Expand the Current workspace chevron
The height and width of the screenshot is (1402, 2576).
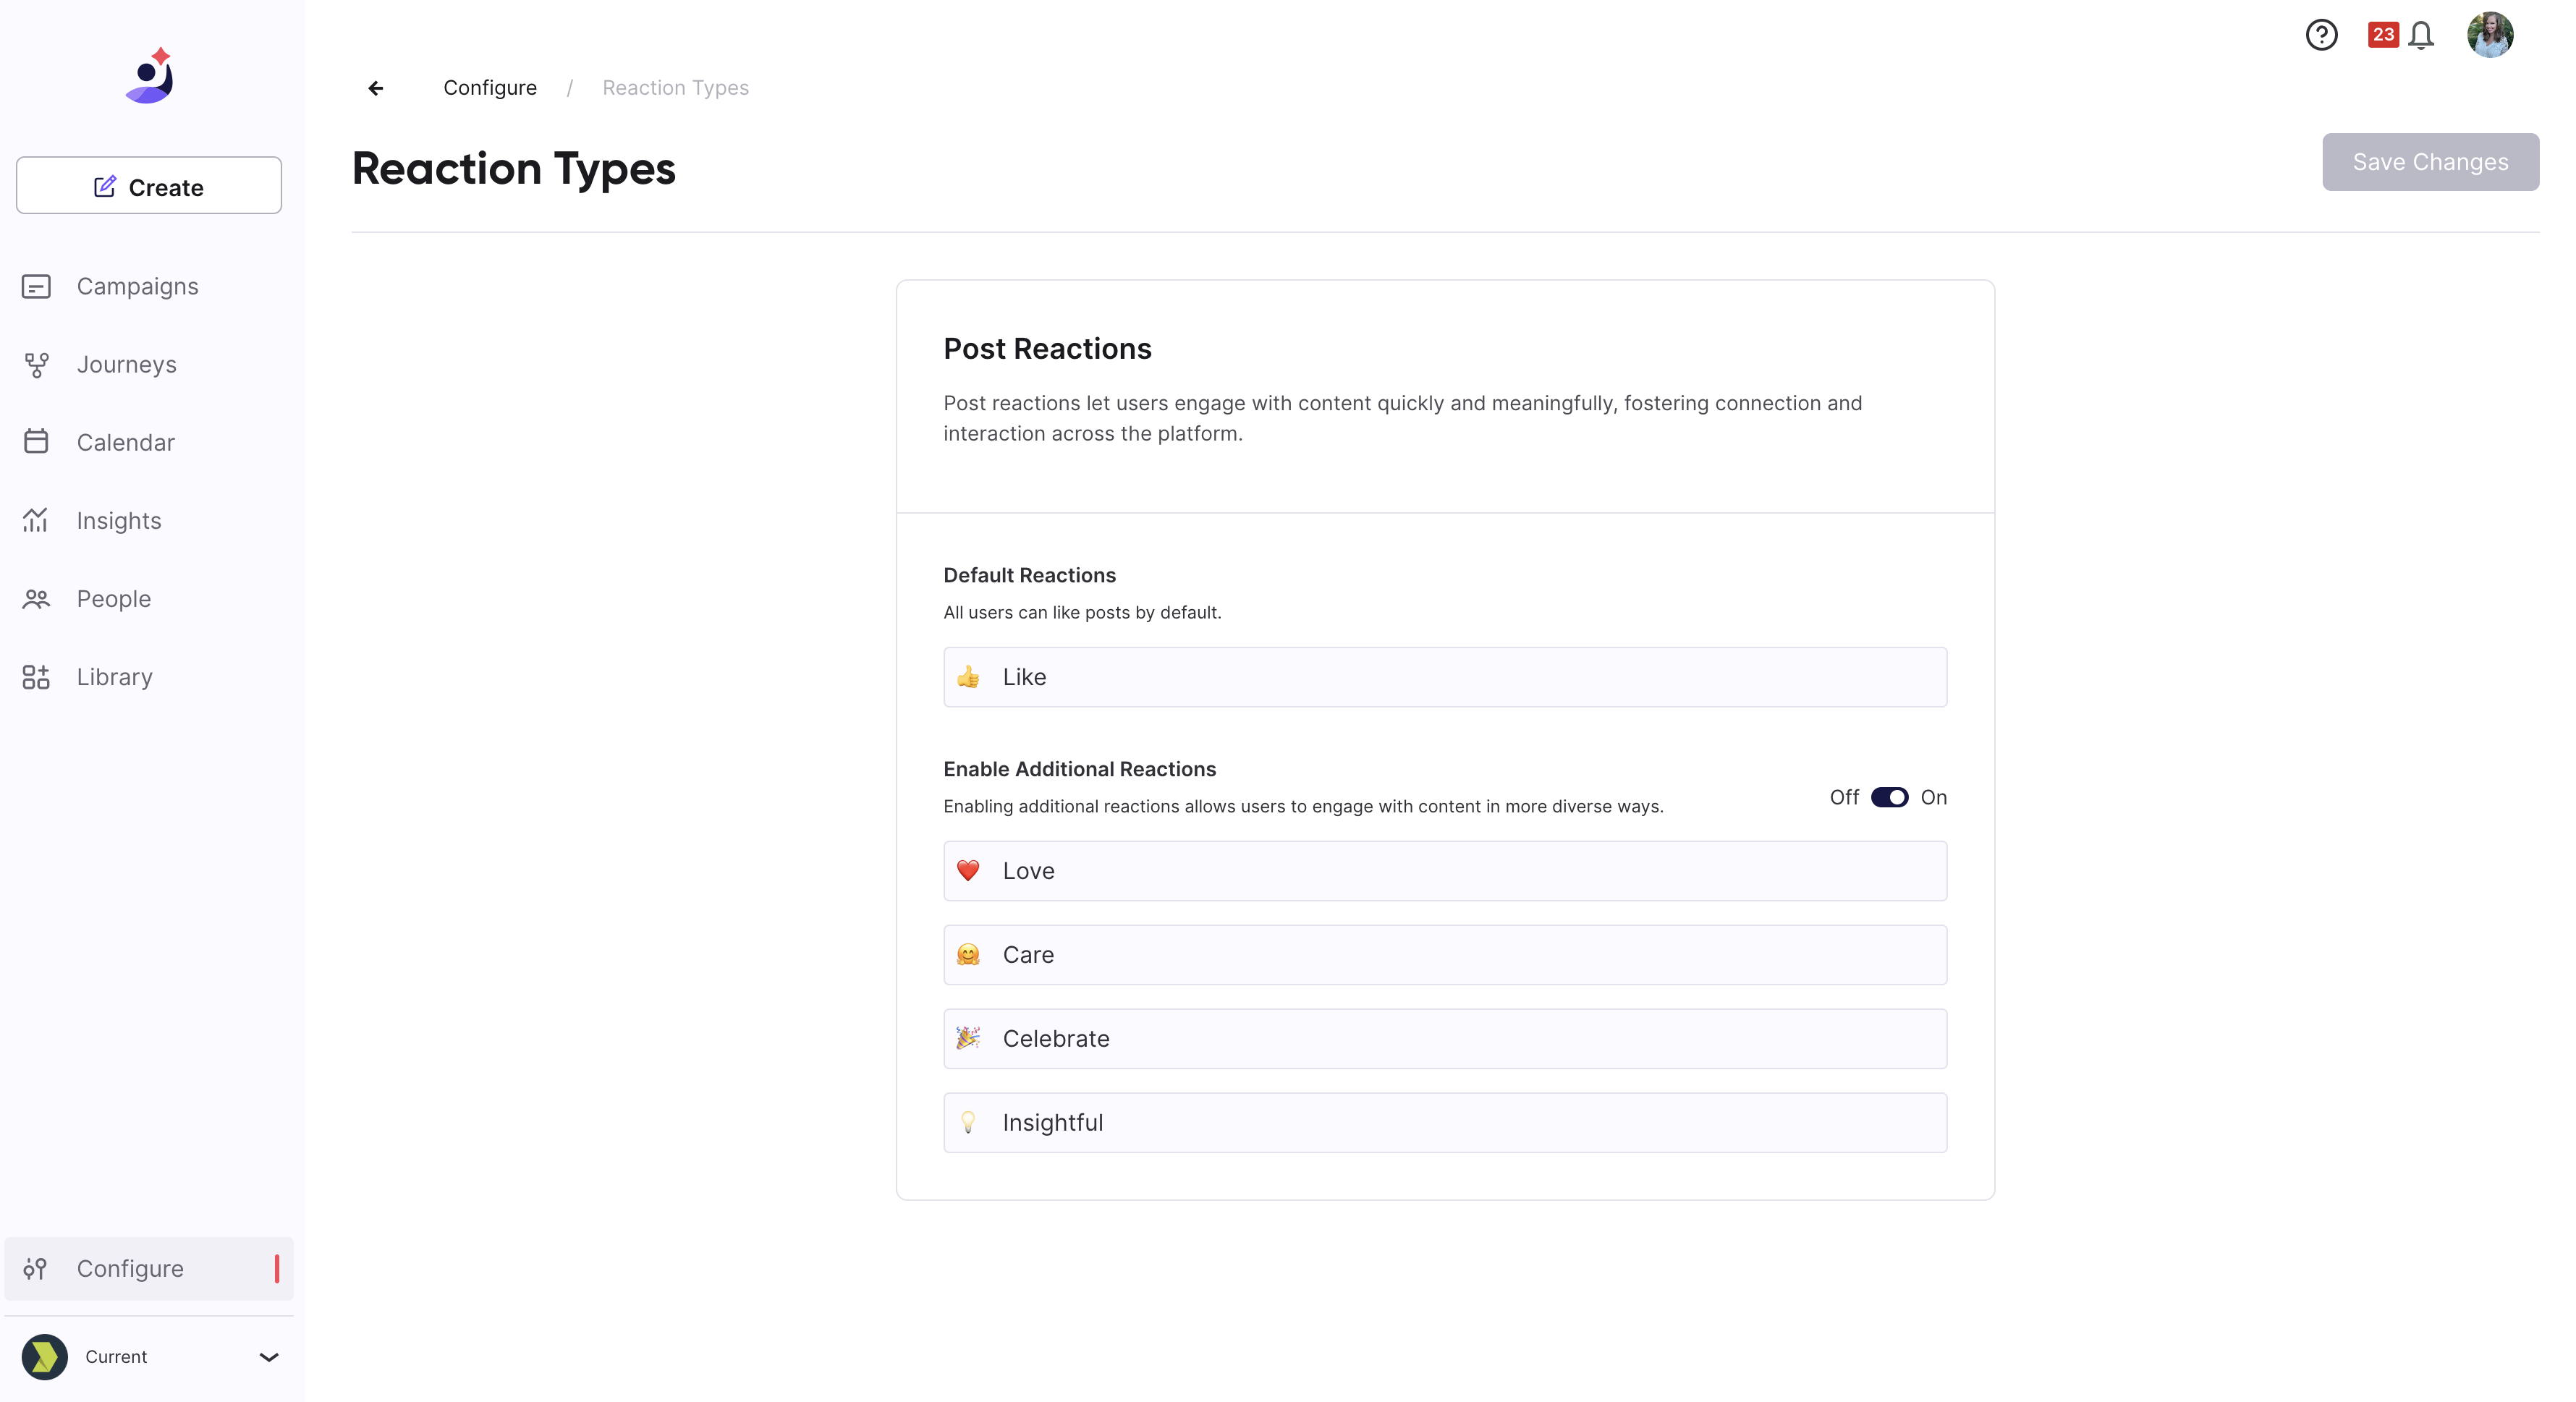pos(269,1357)
